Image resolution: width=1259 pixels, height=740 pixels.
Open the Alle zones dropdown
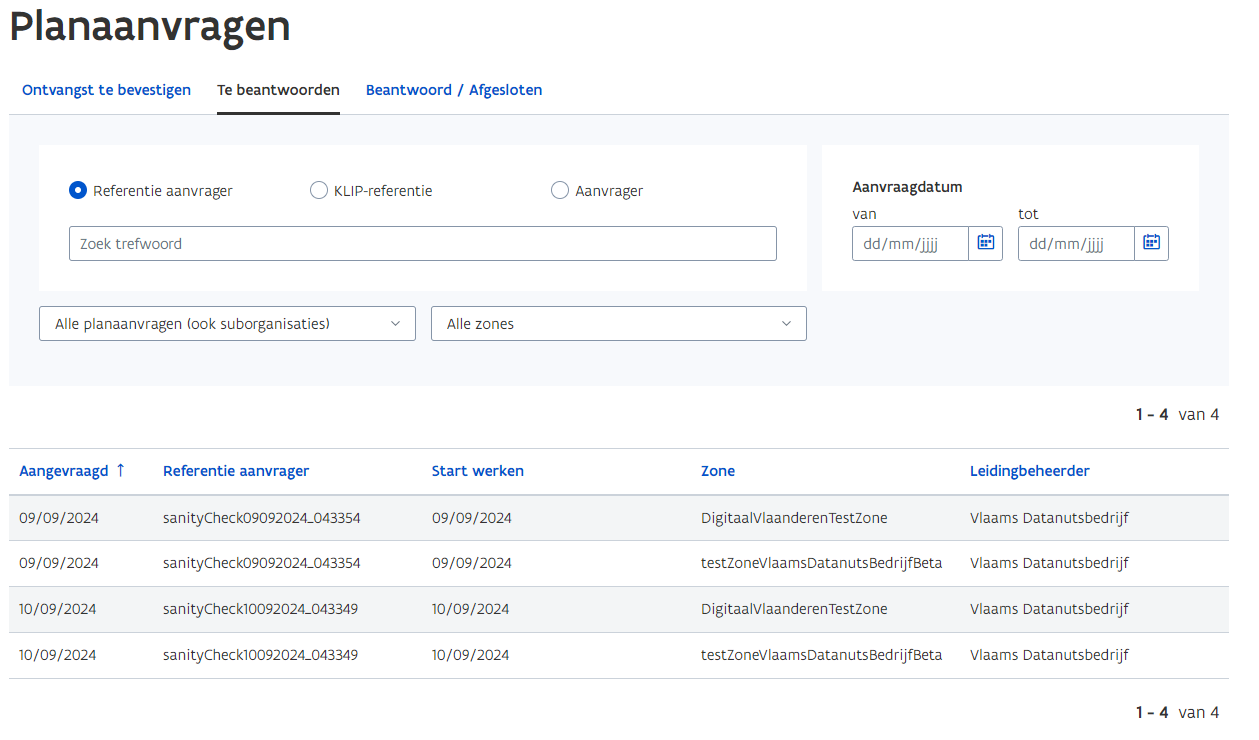[618, 324]
